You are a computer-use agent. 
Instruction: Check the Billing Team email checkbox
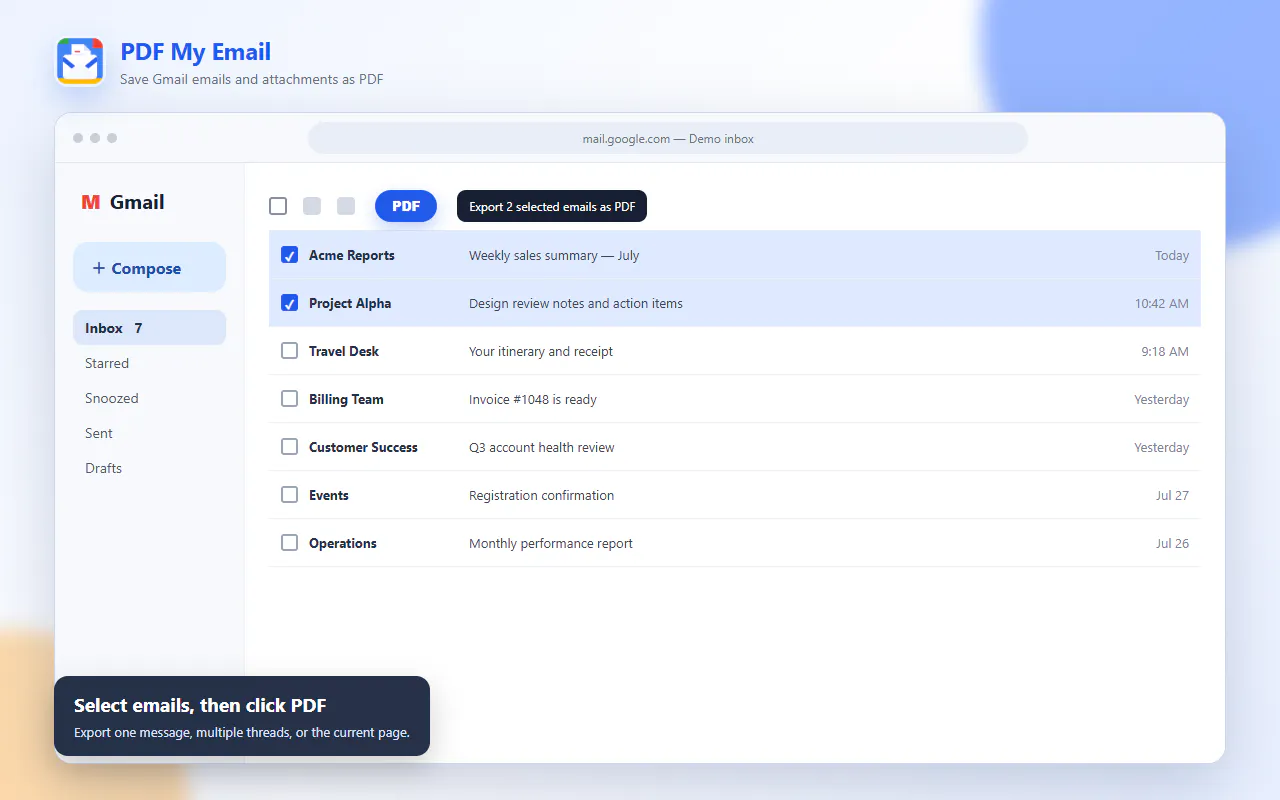click(289, 399)
